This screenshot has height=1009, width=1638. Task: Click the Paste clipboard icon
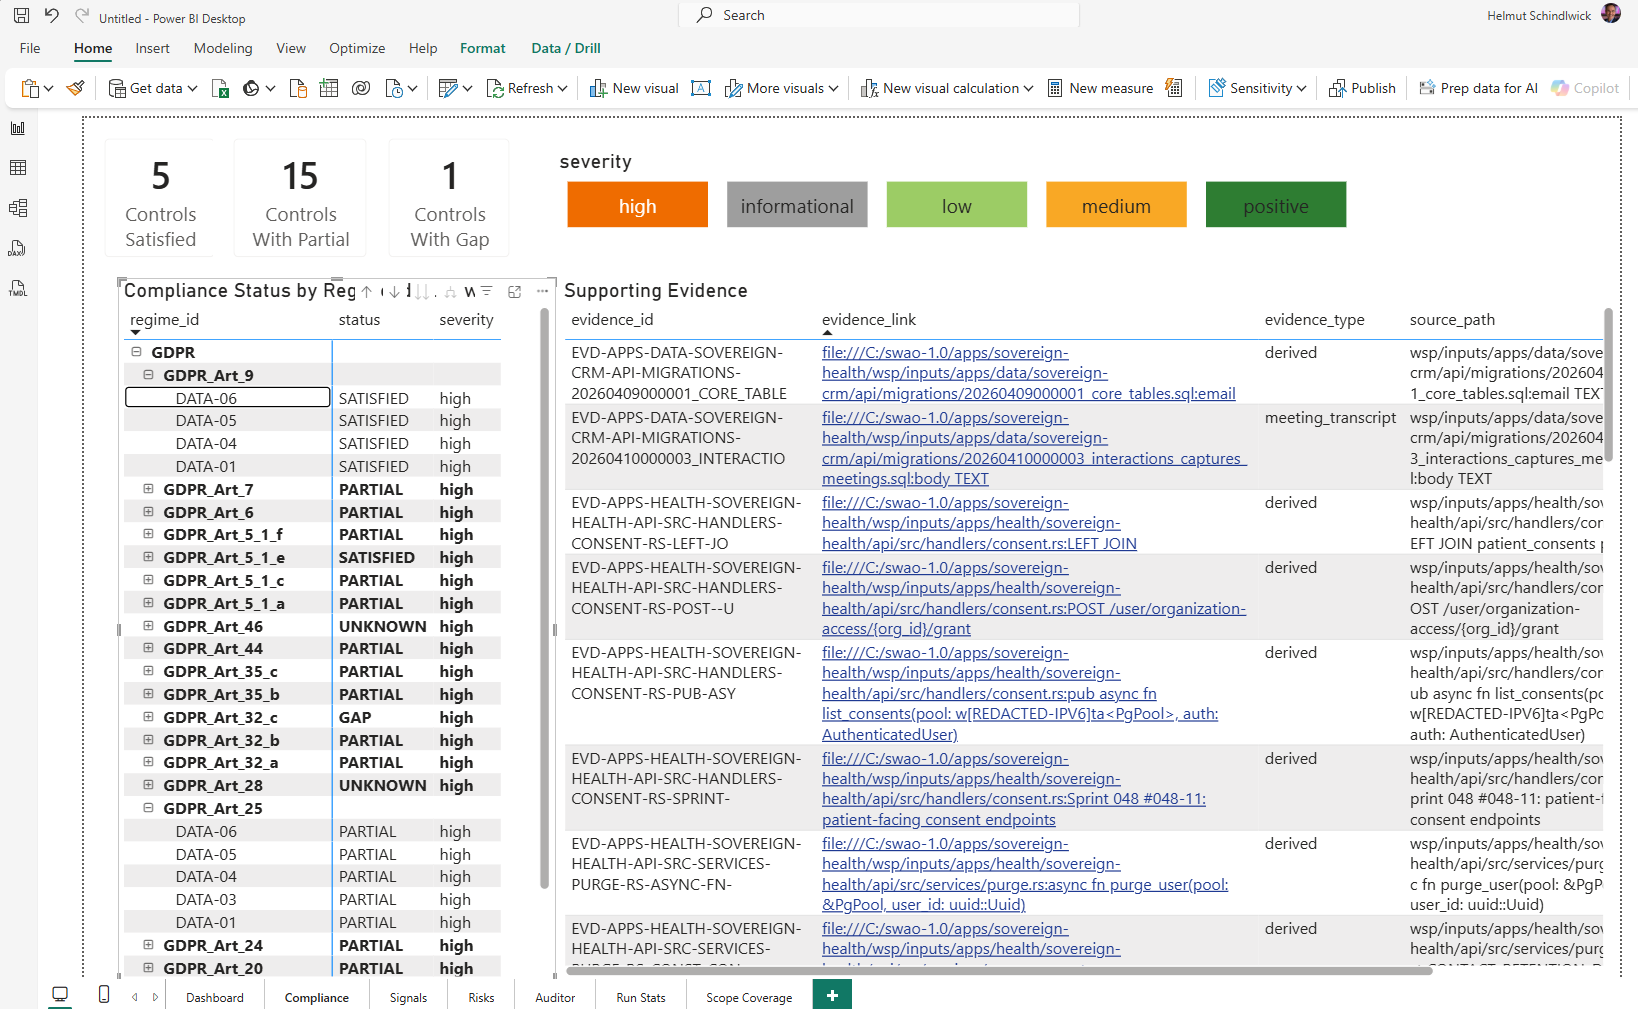(x=30, y=88)
